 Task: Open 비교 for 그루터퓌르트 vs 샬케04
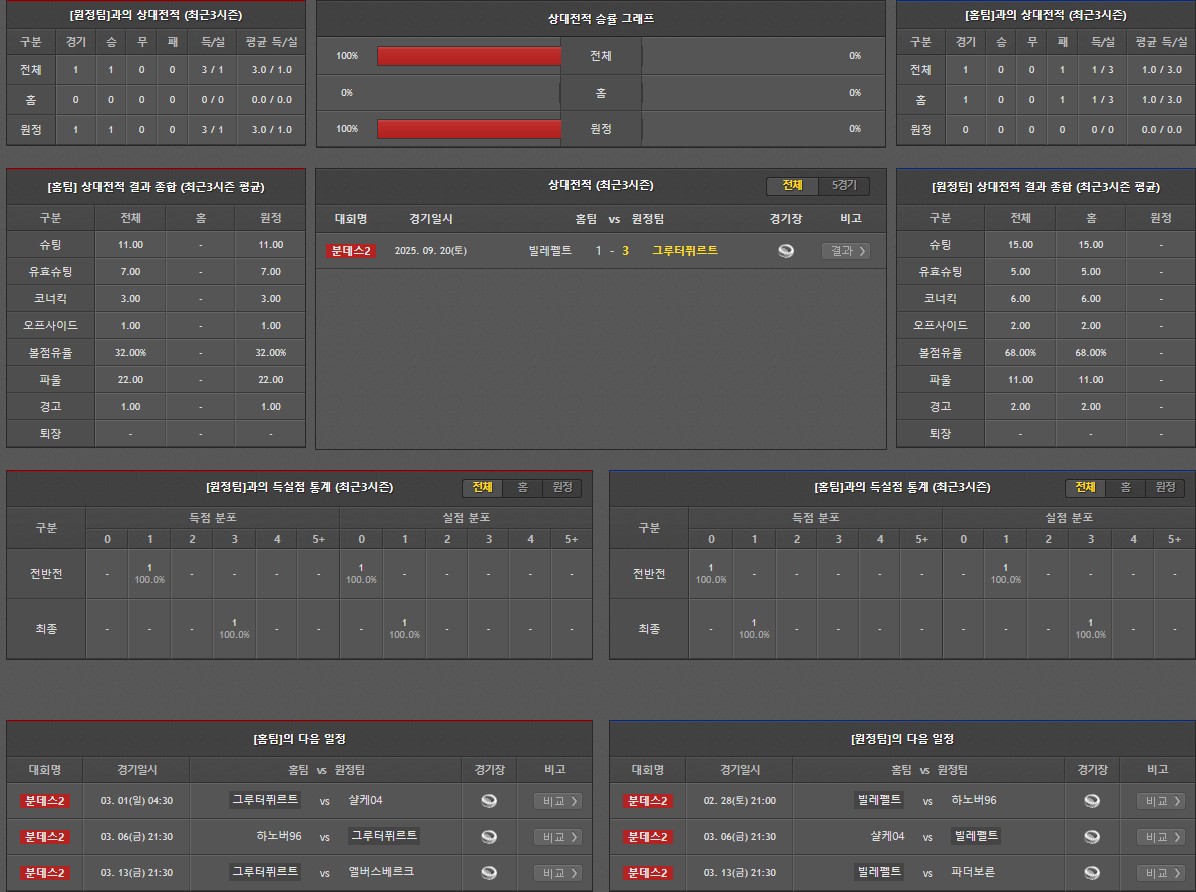click(x=558, y=801)
